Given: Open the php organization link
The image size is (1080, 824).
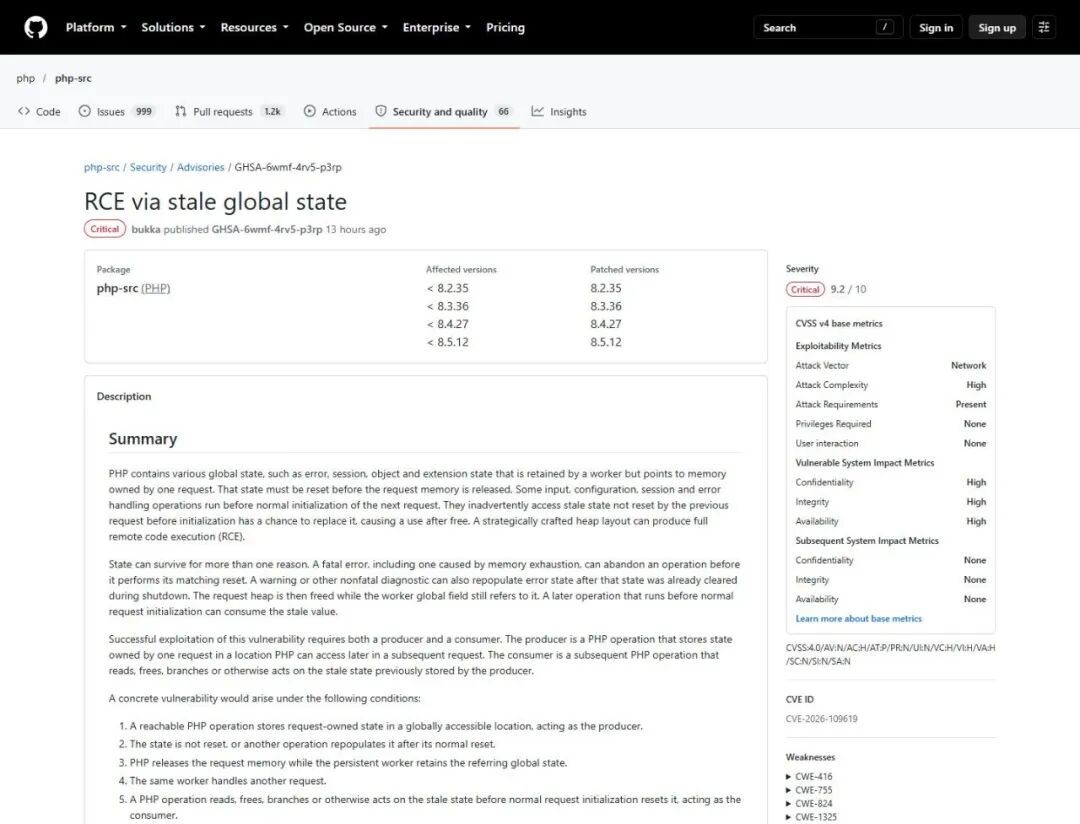Looking at the screenshot, I should coord(25,78).
